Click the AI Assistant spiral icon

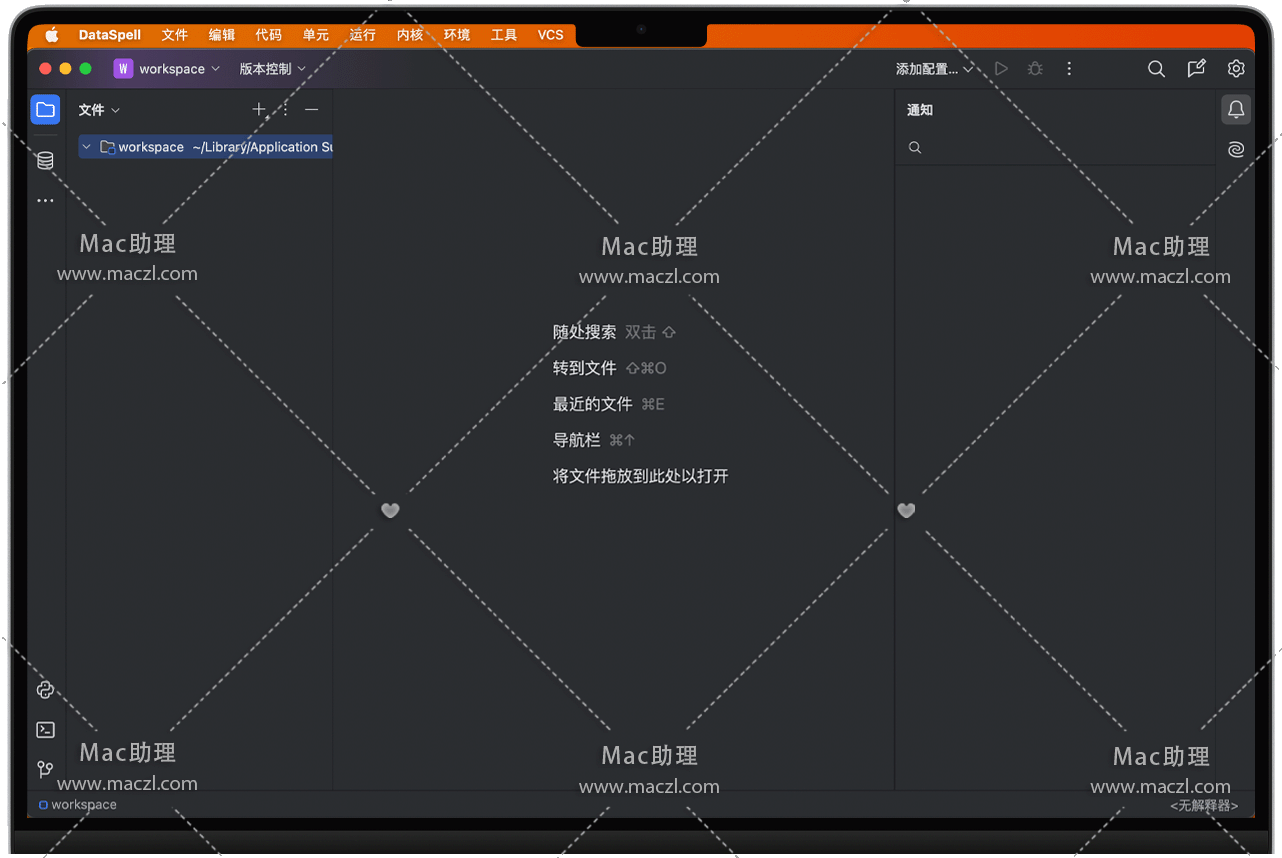pyautogui.click(x=1236, y=149)
